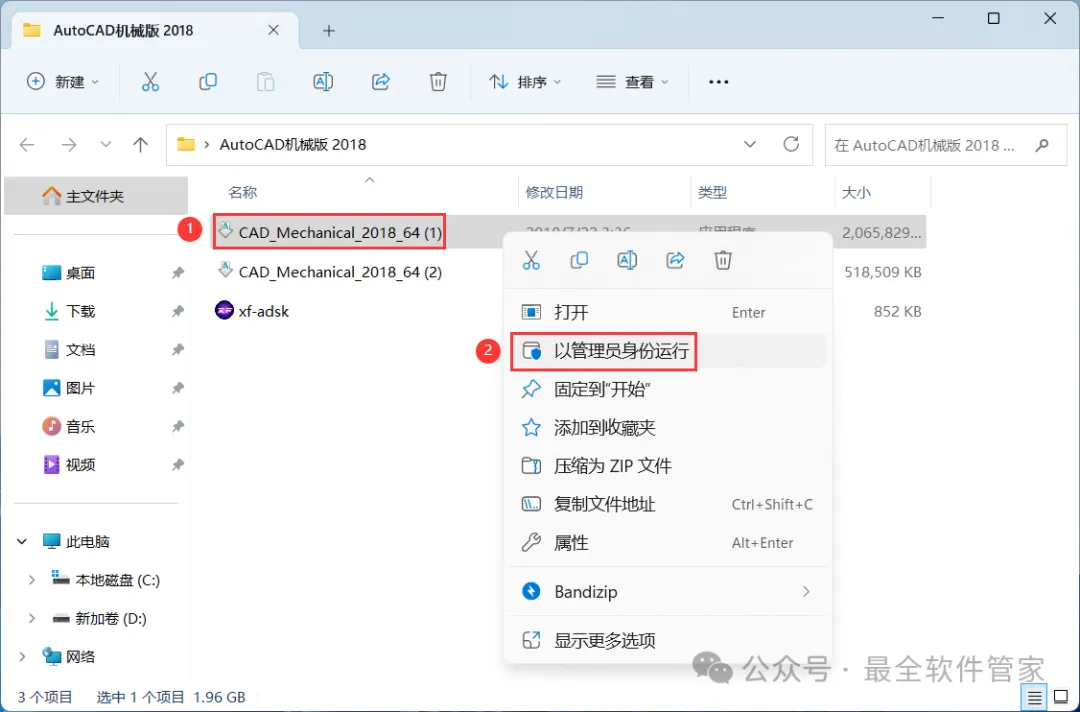Sort by the 名称 column header
Image resolution: width=1080 pixels, height=712 pixels.
[x=242, y=193]
